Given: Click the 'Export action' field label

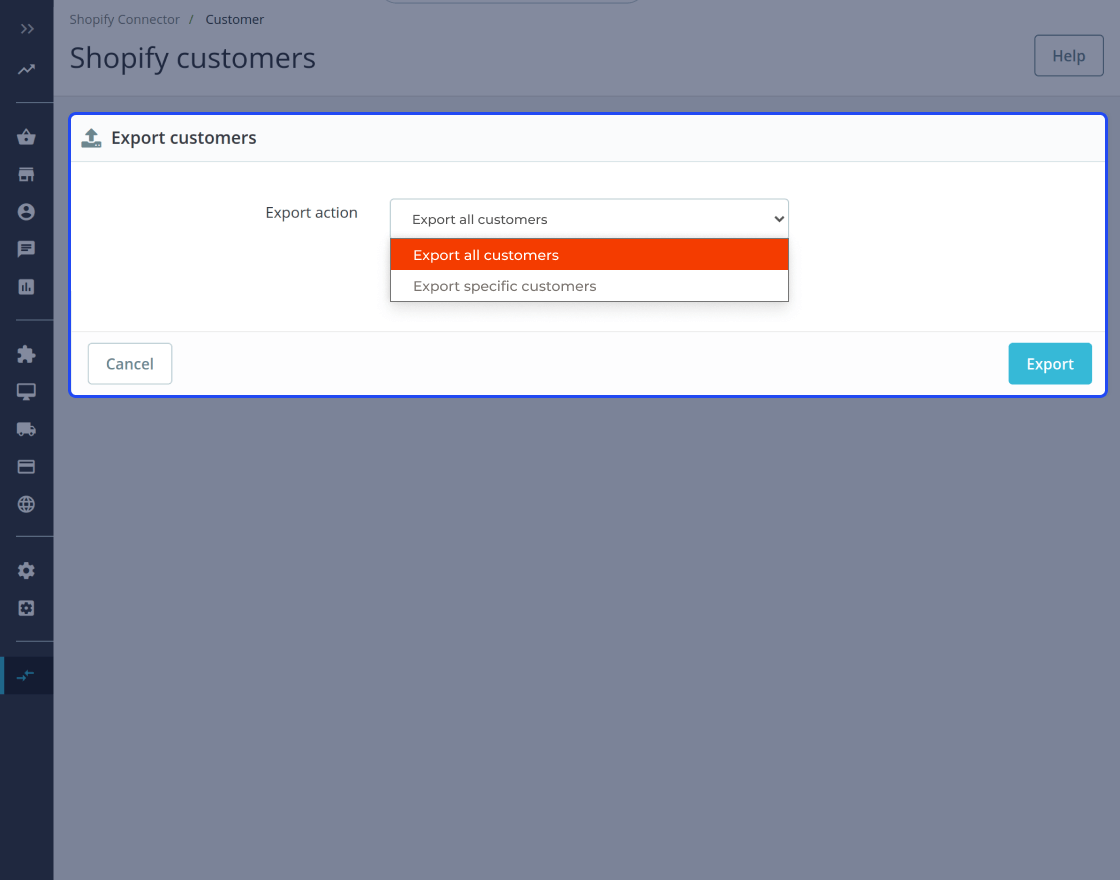Looking at the screenshot, I should coord(311,212).
